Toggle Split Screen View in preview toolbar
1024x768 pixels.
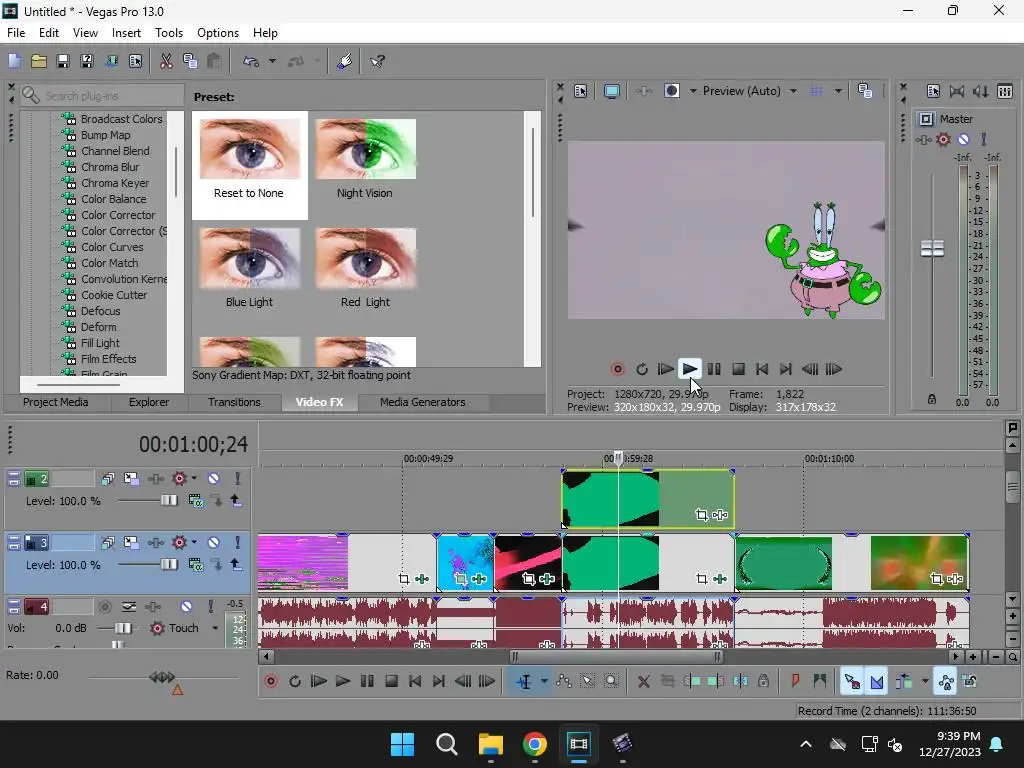click(671, 91)
